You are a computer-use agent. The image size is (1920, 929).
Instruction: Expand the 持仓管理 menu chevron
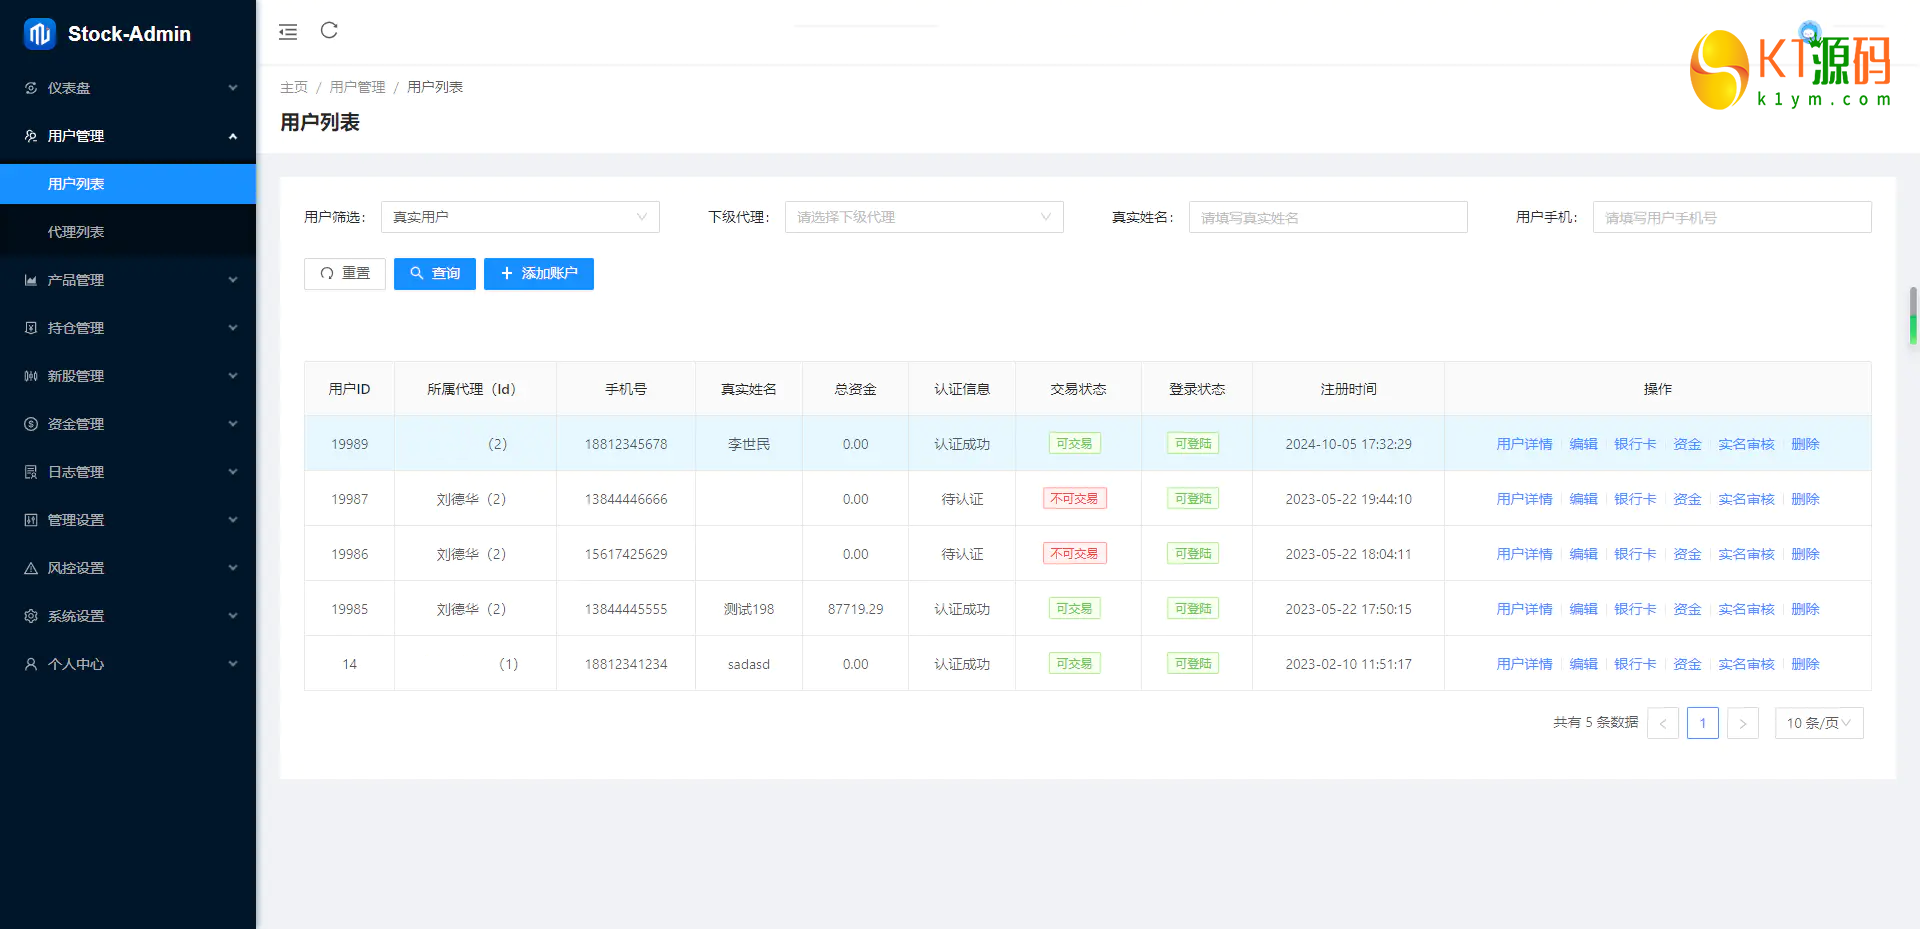click(x=233, y=328)
